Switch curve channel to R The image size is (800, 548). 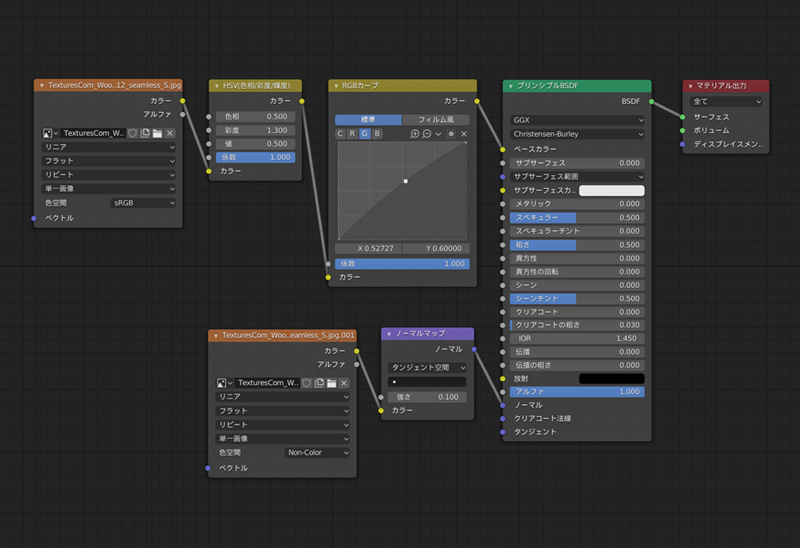pos(352,133)
